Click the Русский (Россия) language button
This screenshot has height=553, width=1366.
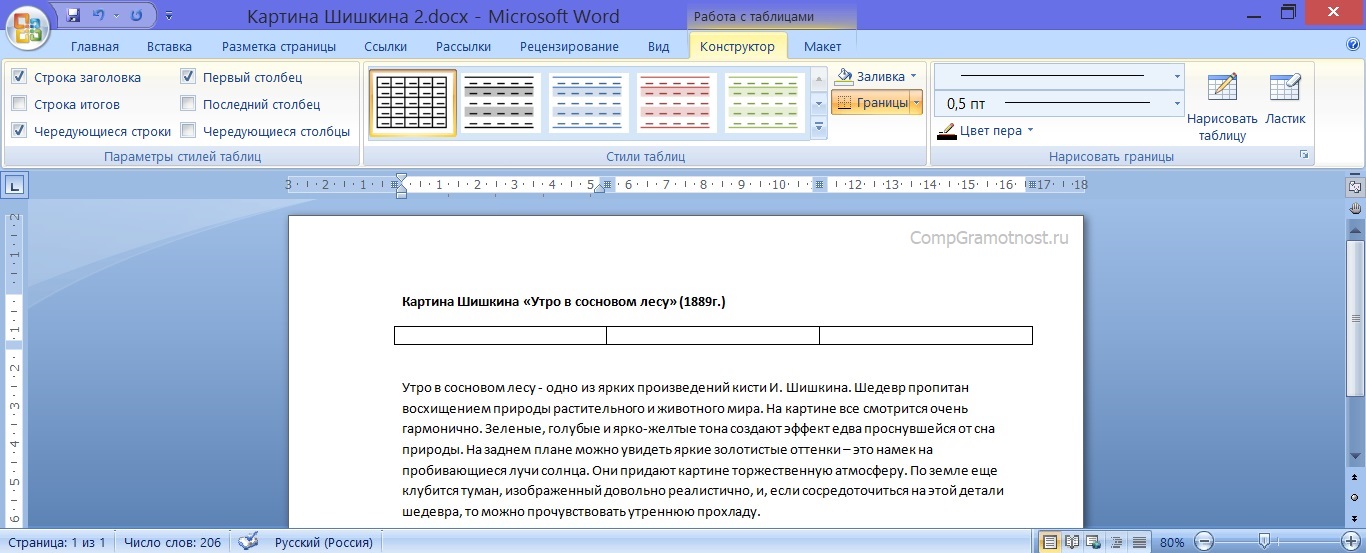tap(323, 542)
